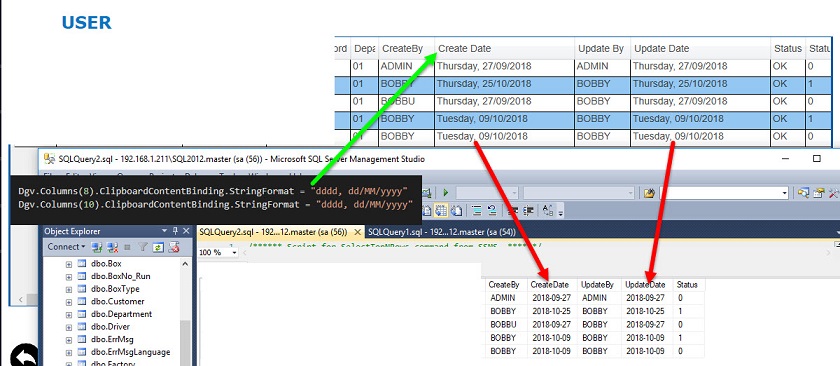Click the Increase Indent icon
Image resolution: width=840 pixels, height=366 pixels.
[528, 211]
